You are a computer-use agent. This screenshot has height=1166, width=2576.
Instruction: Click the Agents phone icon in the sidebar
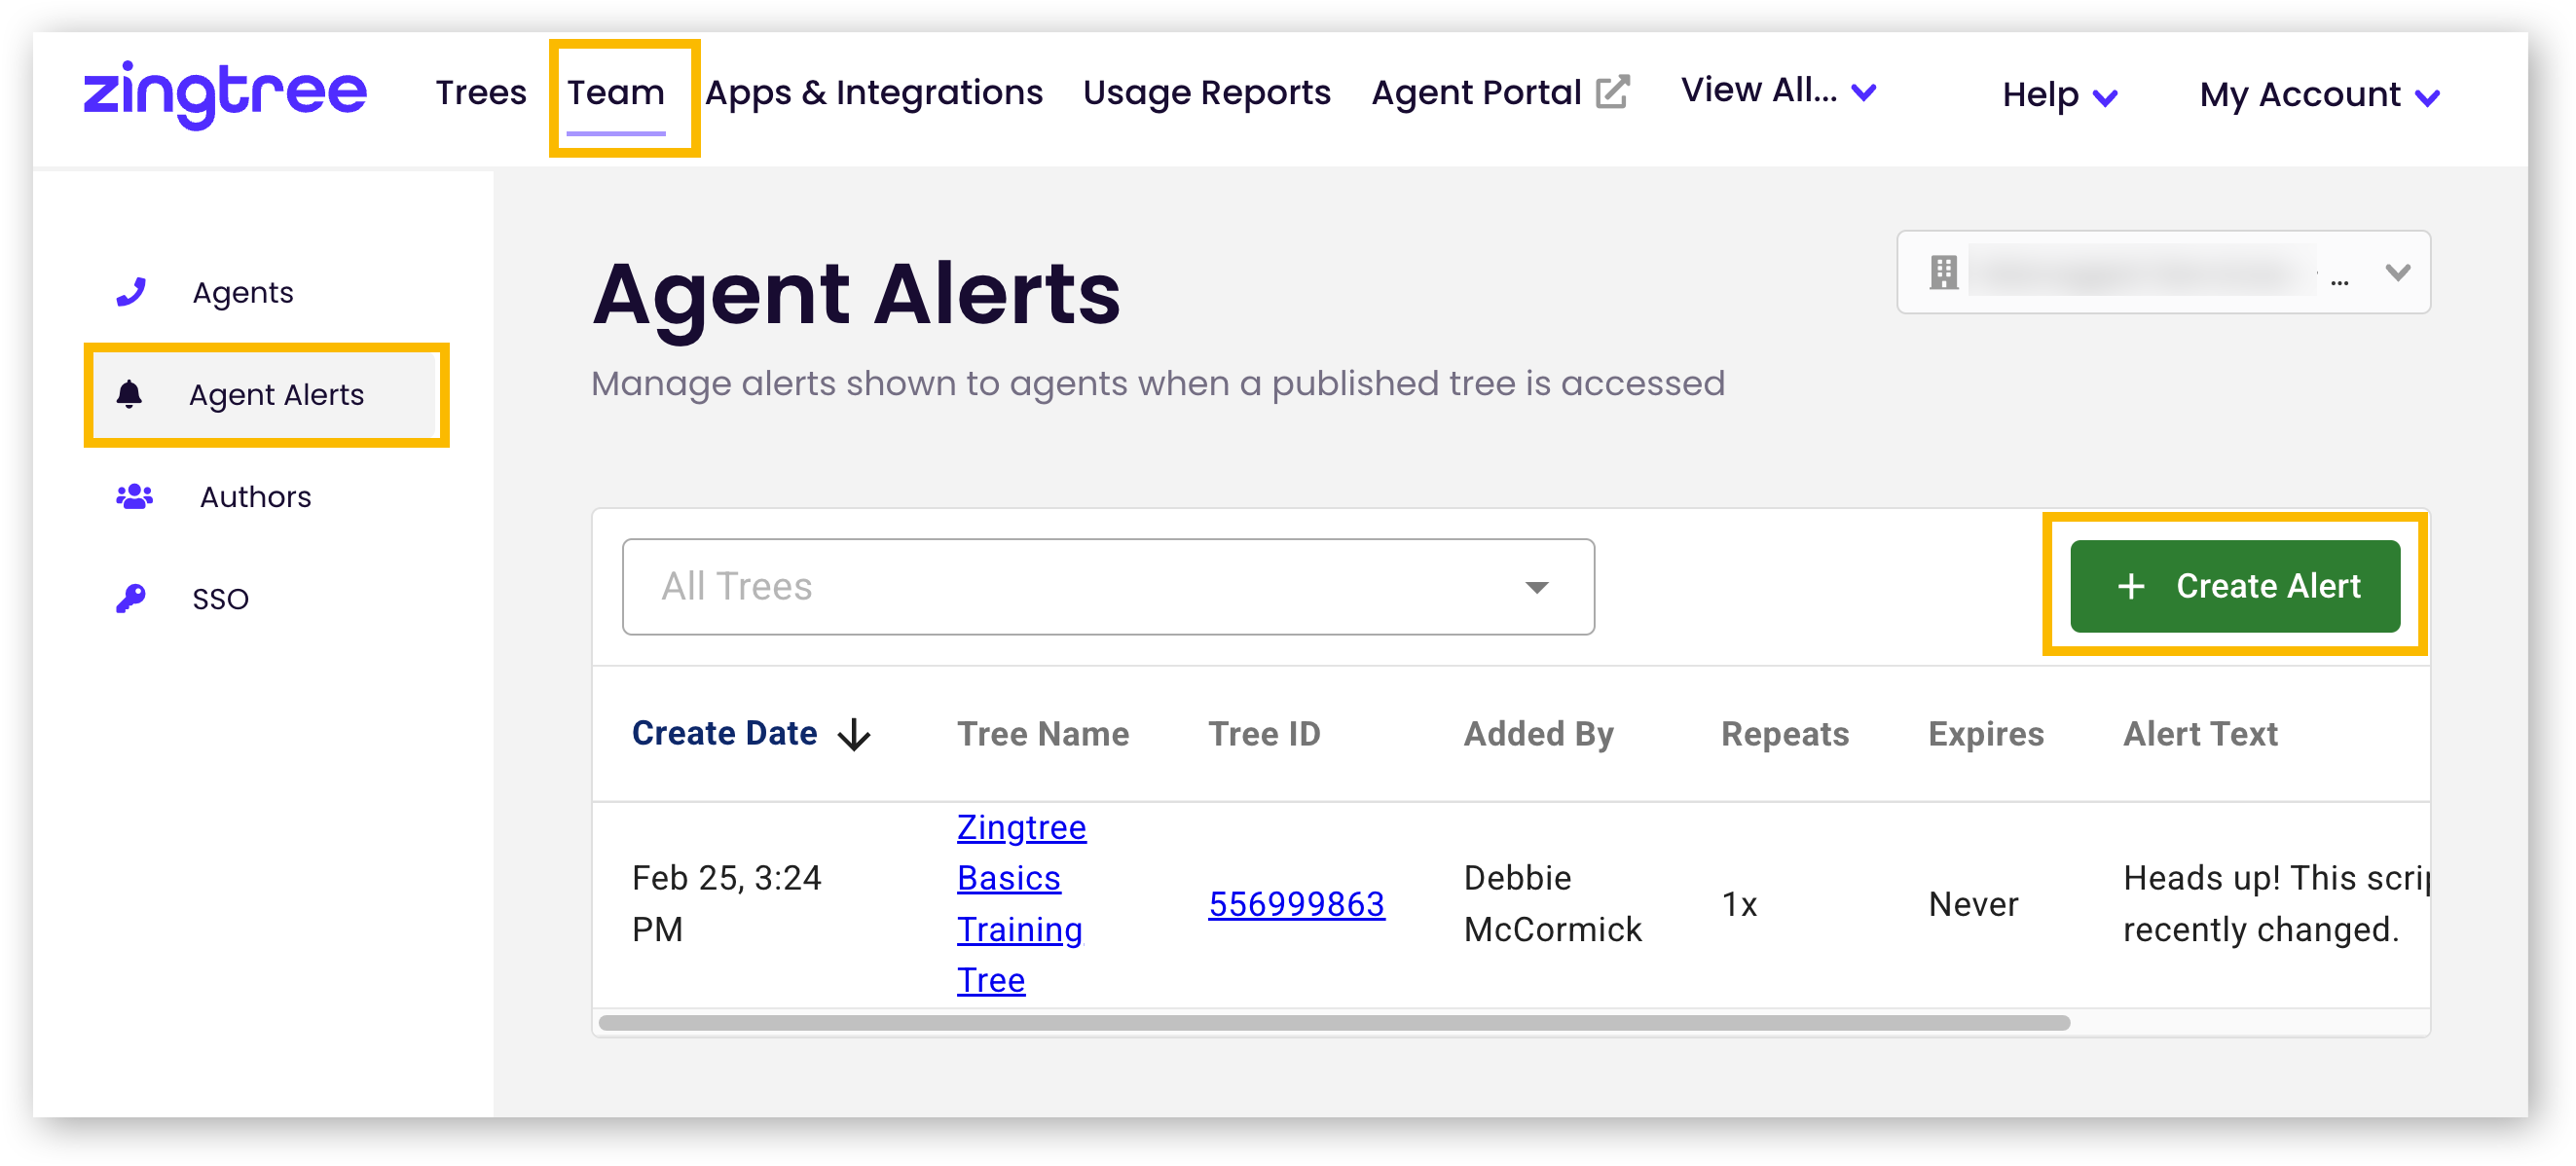(132, 292)
